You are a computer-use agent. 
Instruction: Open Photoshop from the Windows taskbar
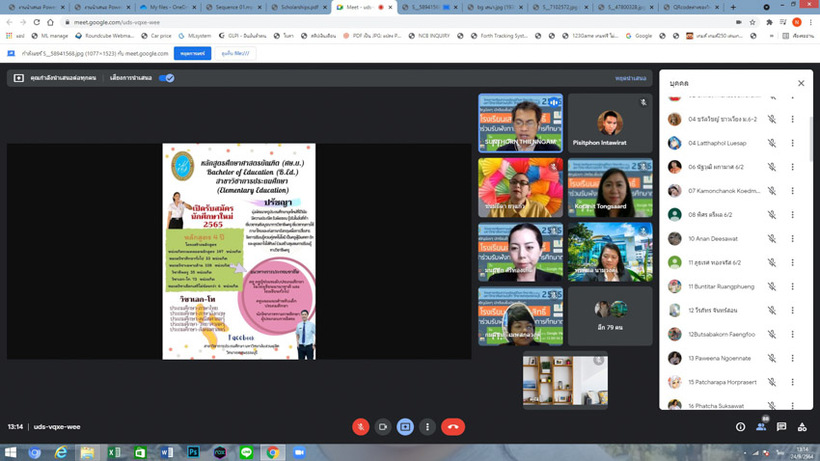(x=193, y=453)
